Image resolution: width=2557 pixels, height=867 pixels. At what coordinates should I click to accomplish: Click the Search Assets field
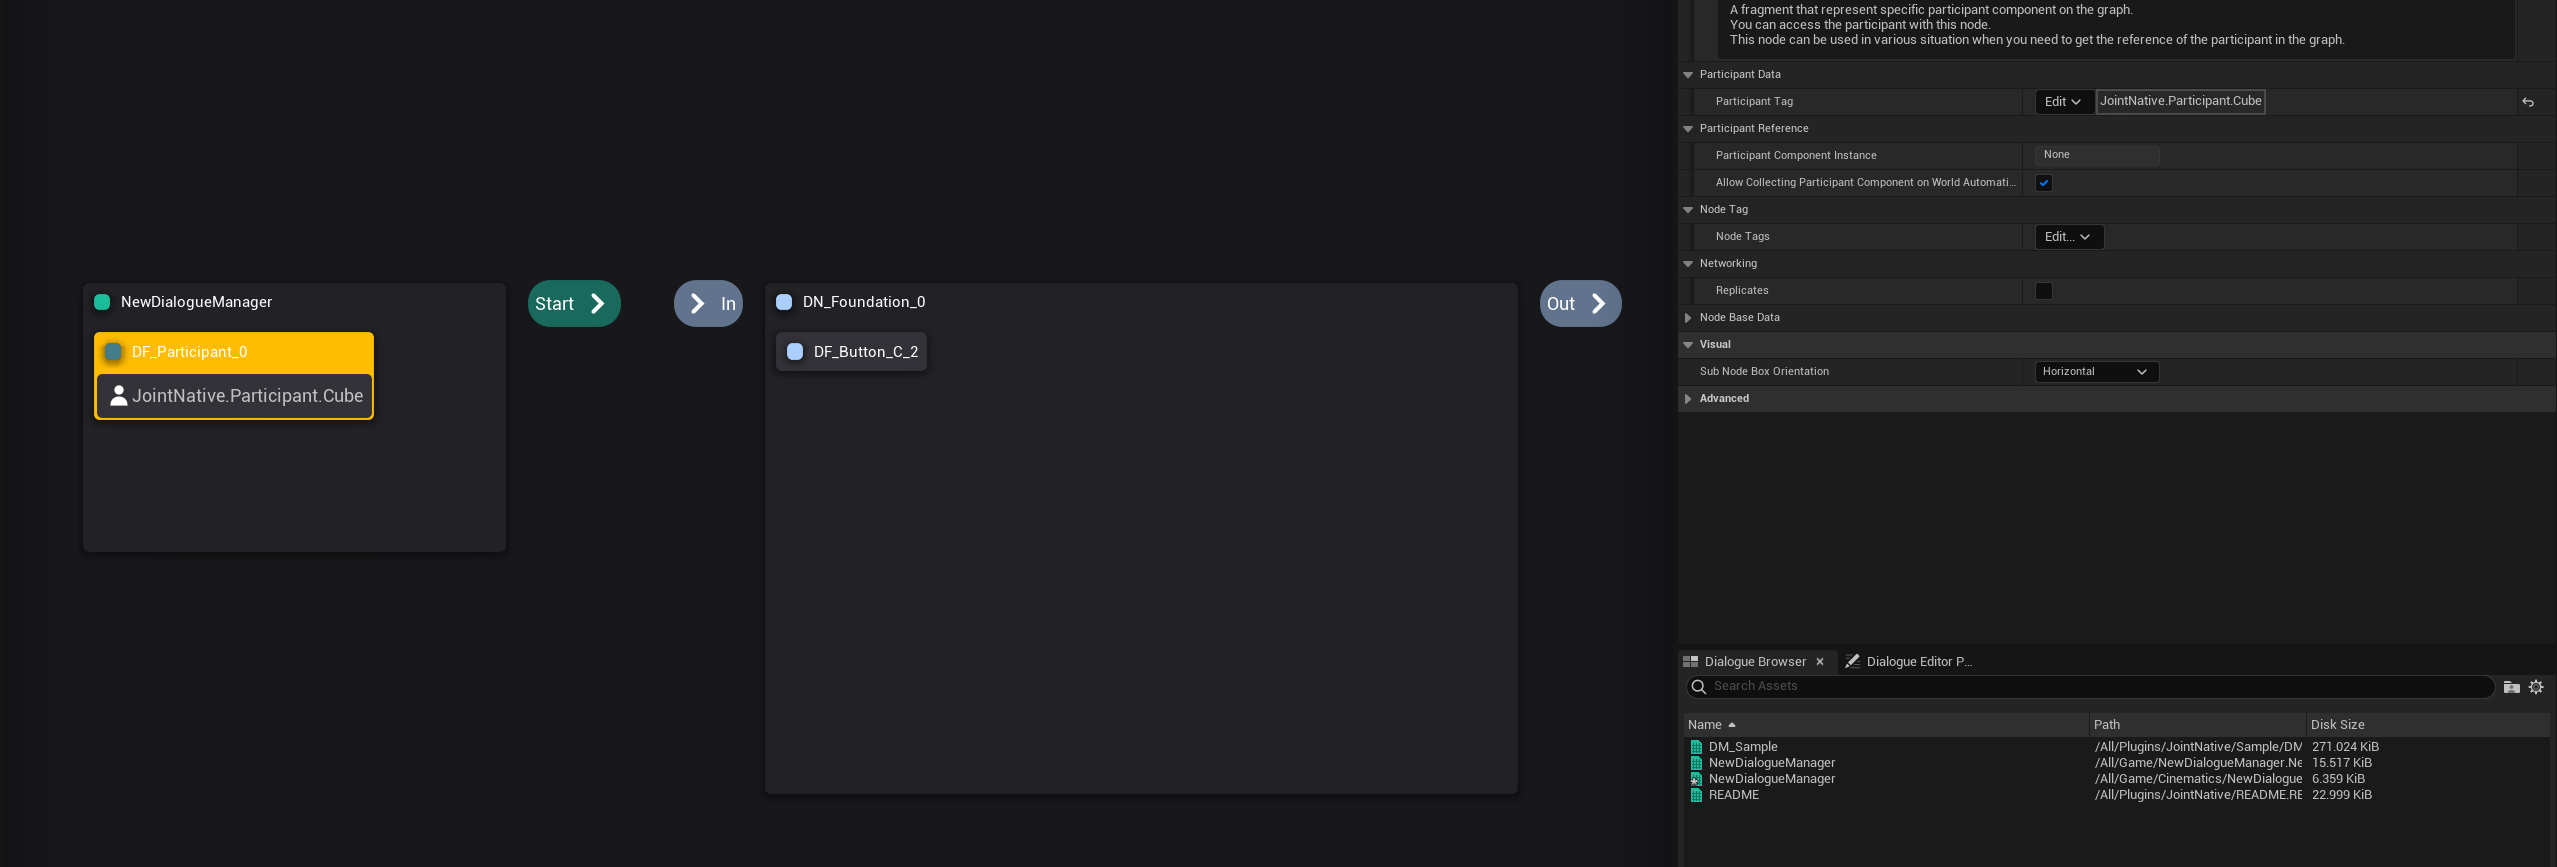coord(2090,686)
